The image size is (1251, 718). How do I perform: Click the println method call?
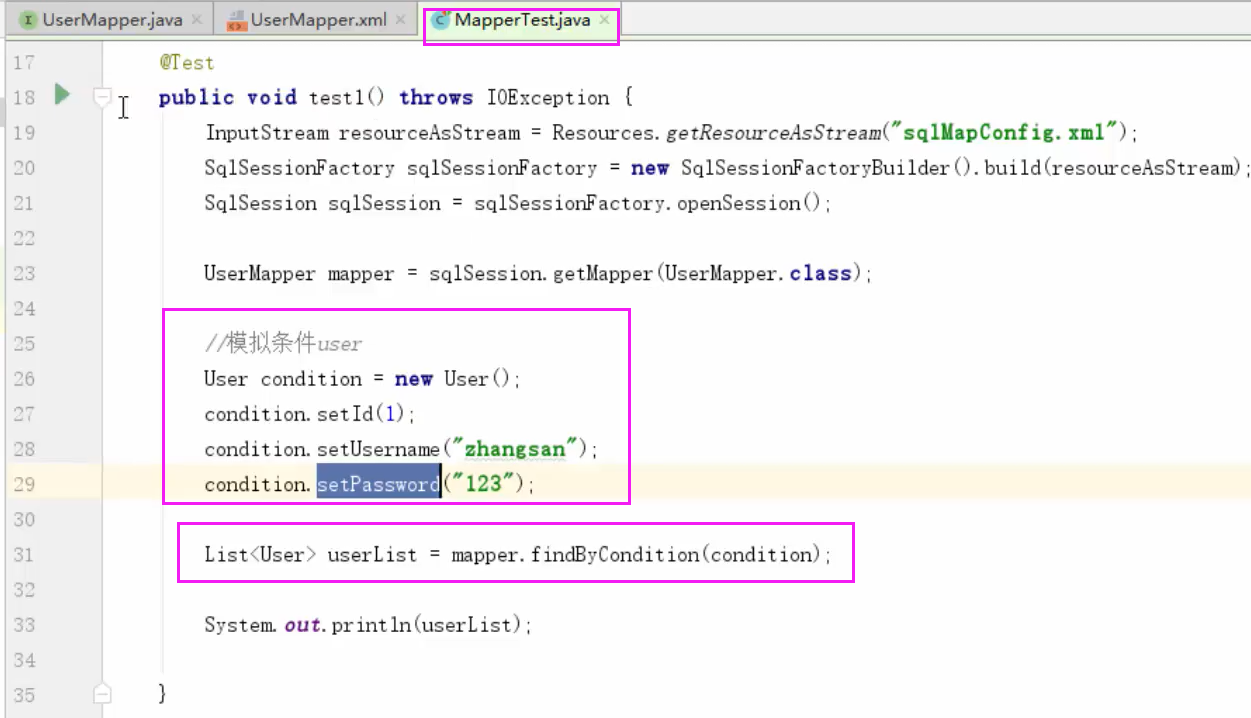(374, 625)
